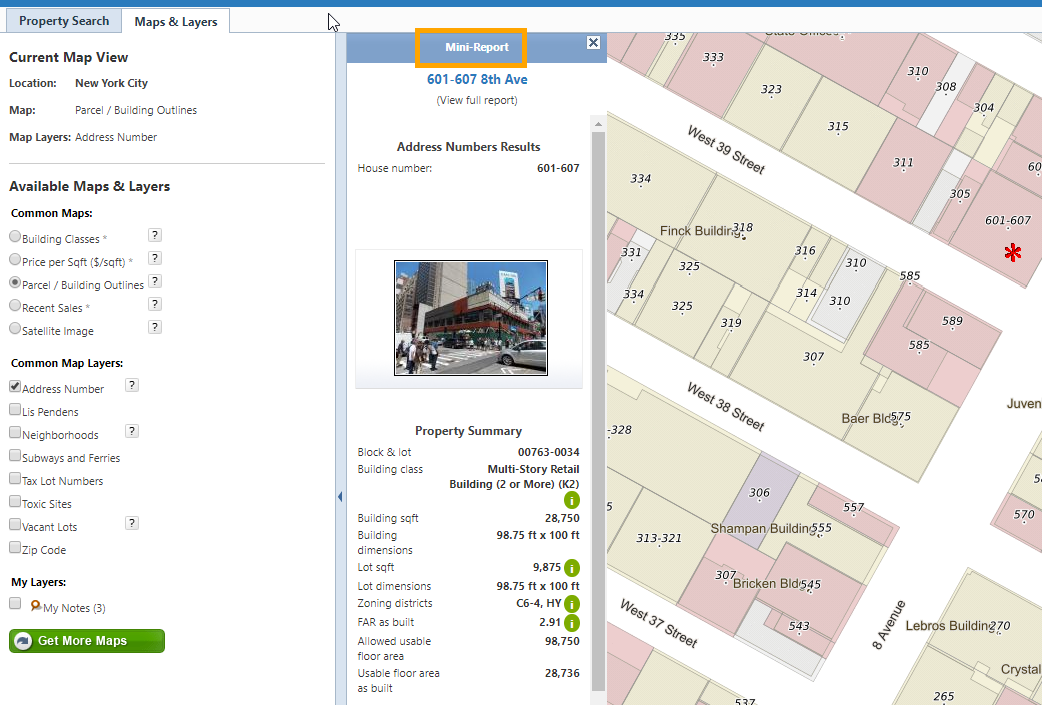Enable the Neighborhoods layer checkbox
Screen dimensions: 1042x705
15,433
